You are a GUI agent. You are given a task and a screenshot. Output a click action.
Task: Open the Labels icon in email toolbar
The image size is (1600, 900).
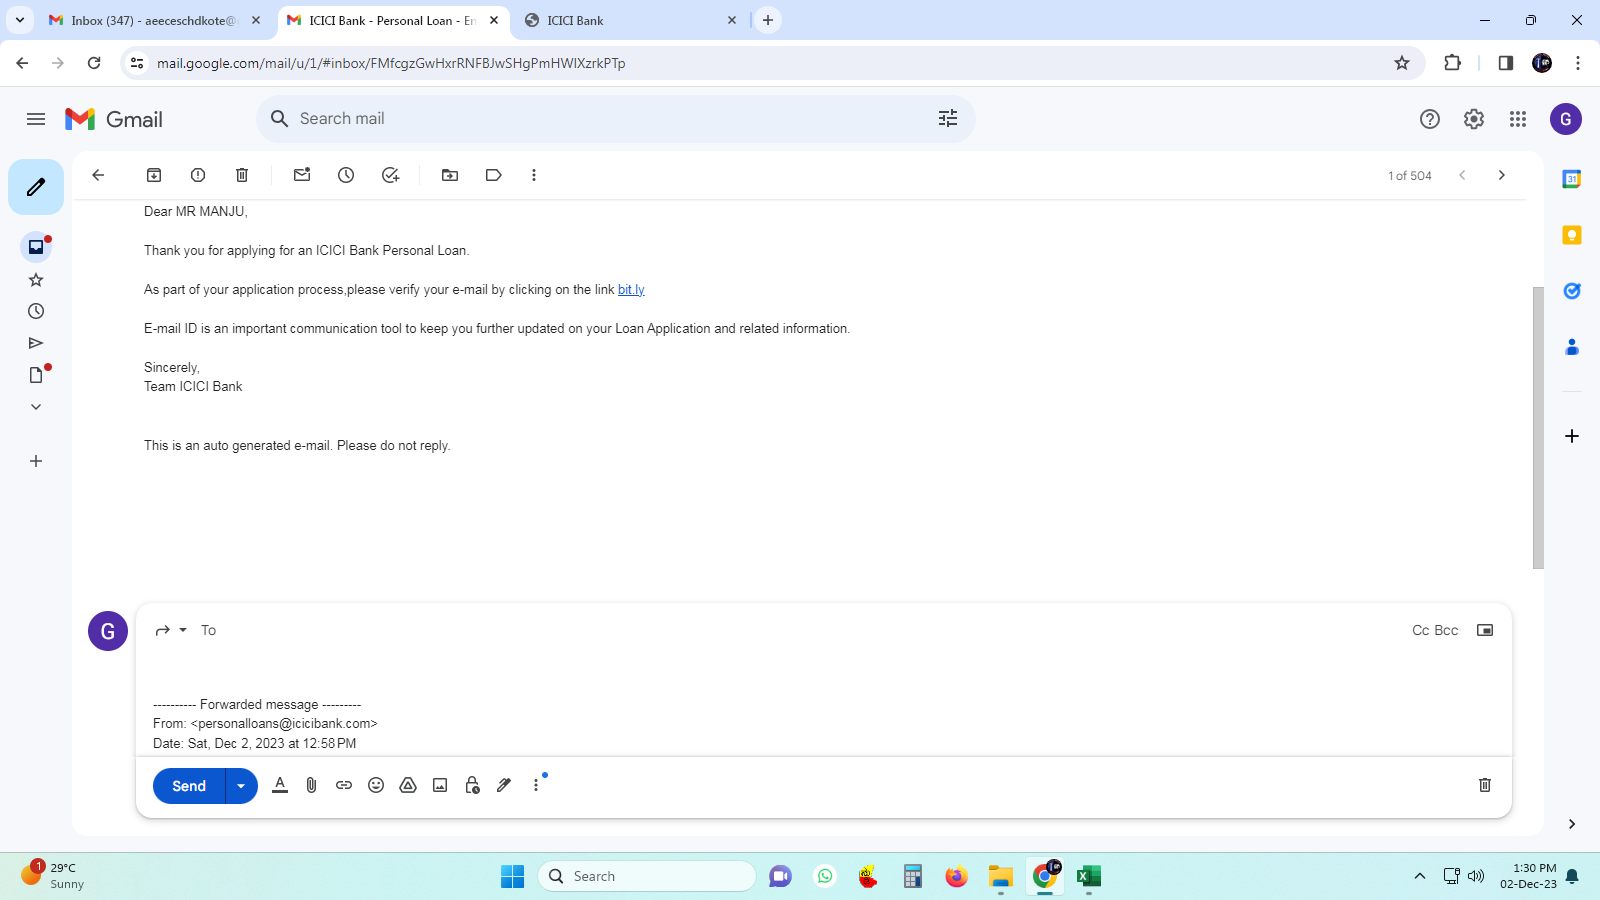point(494,175)
